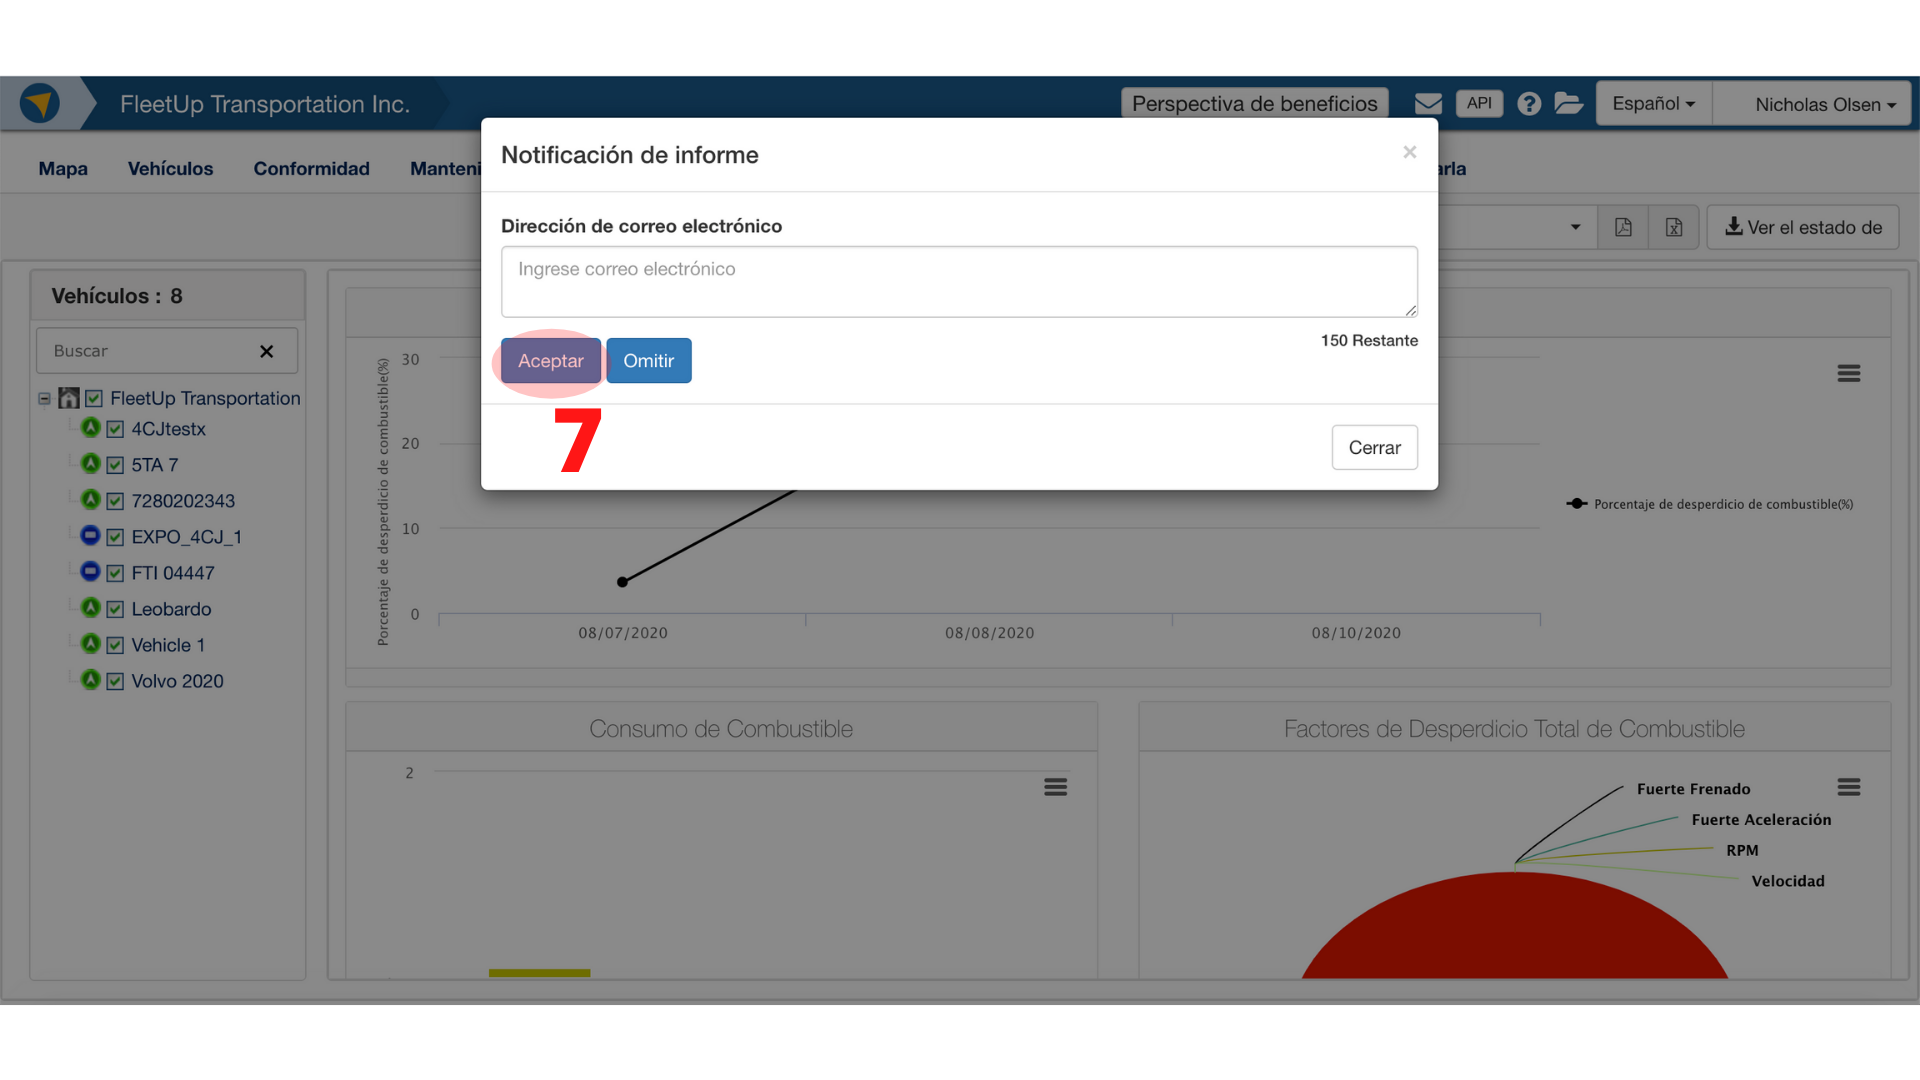
Task: Click the EXPO_4CJ_1 blue status icon
Action: [91, 536]
